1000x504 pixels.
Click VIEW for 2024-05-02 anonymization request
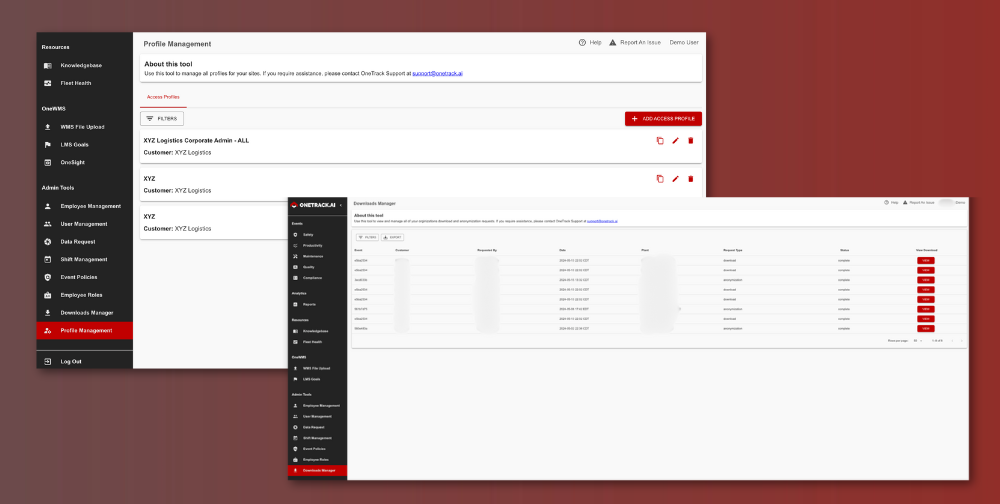(x=926, y=329)
